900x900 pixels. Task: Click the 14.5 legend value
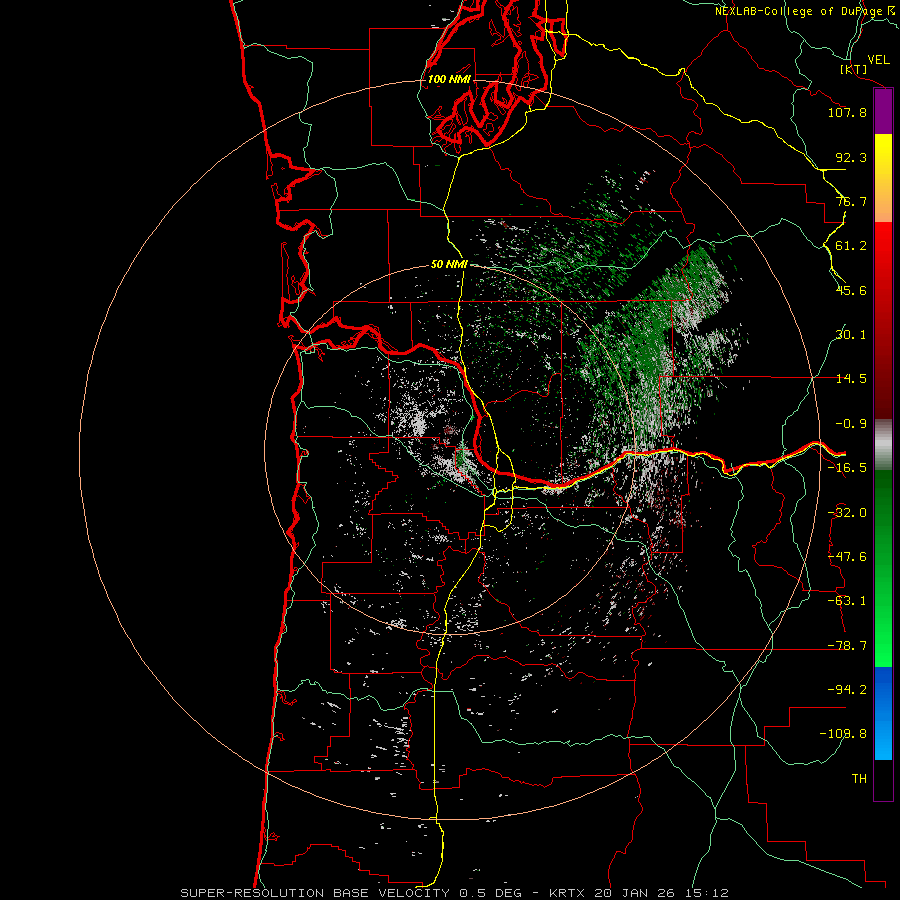coord(851,379)
